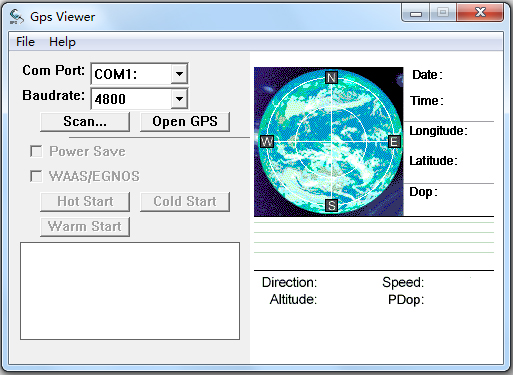Open the File menu
The height and width of the screenshot is (375, 513).
click(25, 42)
